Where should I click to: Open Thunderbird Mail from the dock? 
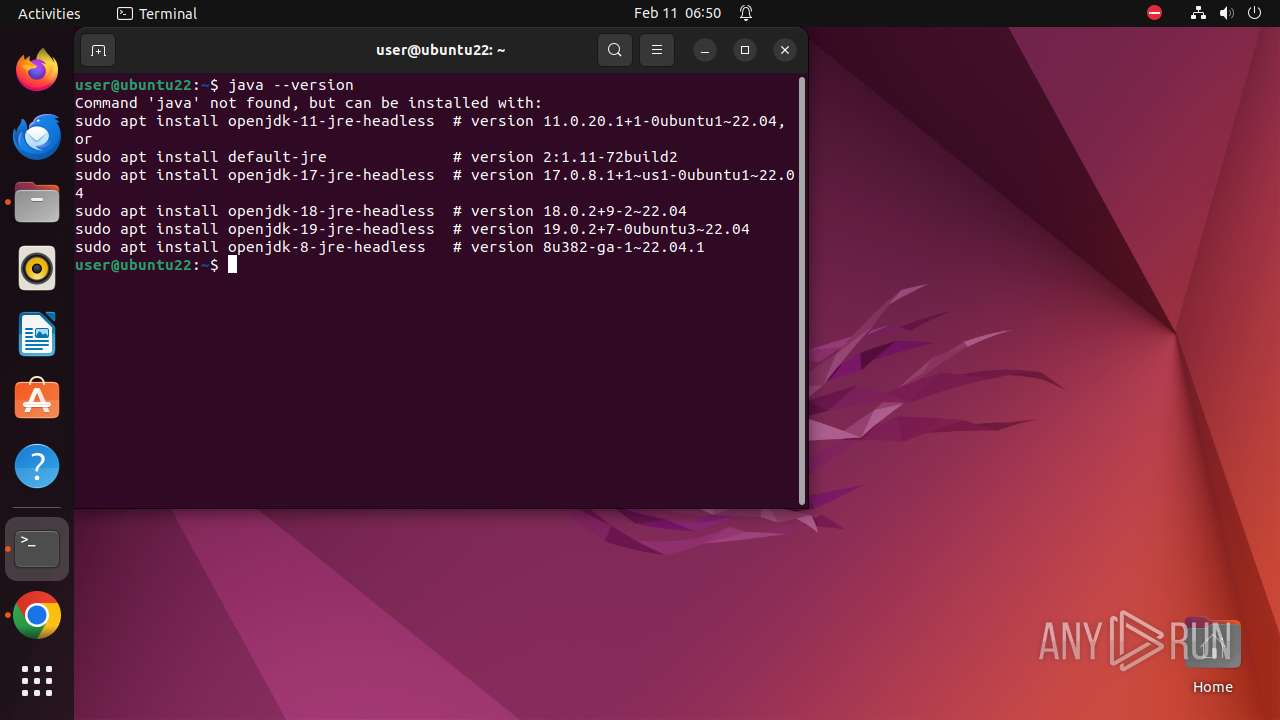(37, 136)
